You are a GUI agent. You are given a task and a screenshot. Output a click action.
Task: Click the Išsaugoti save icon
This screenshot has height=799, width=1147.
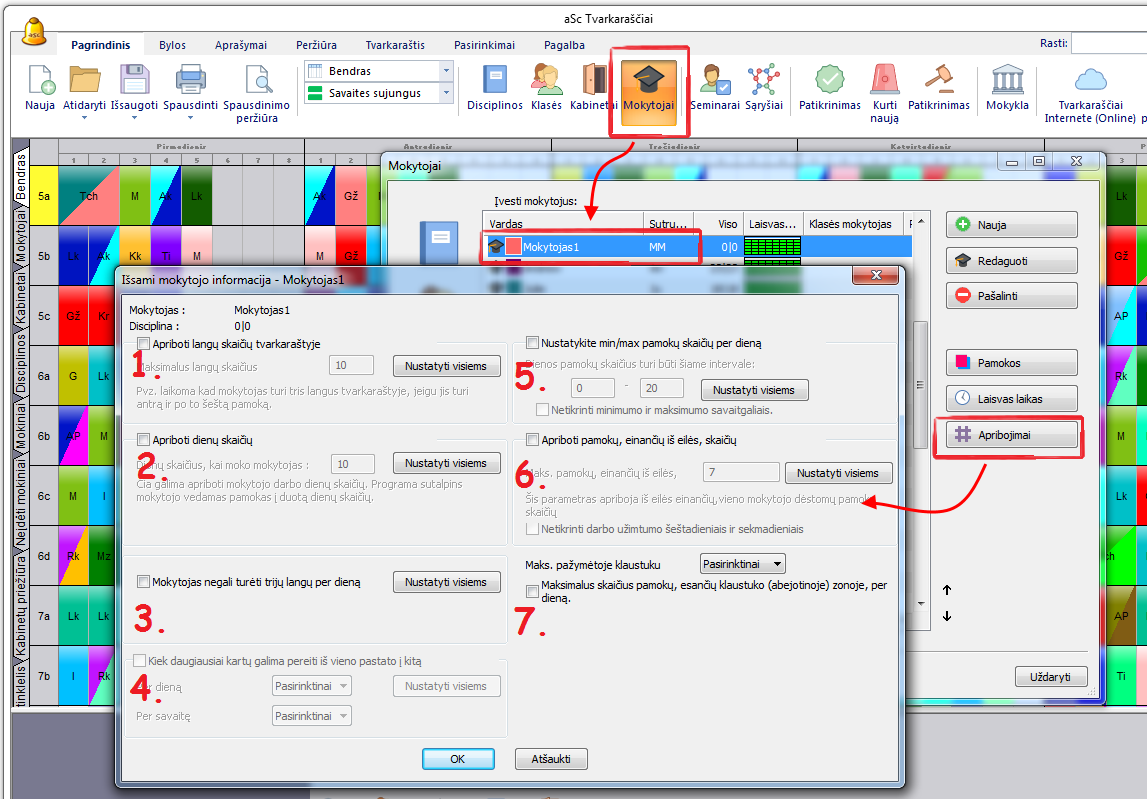(x=134, y=81)
